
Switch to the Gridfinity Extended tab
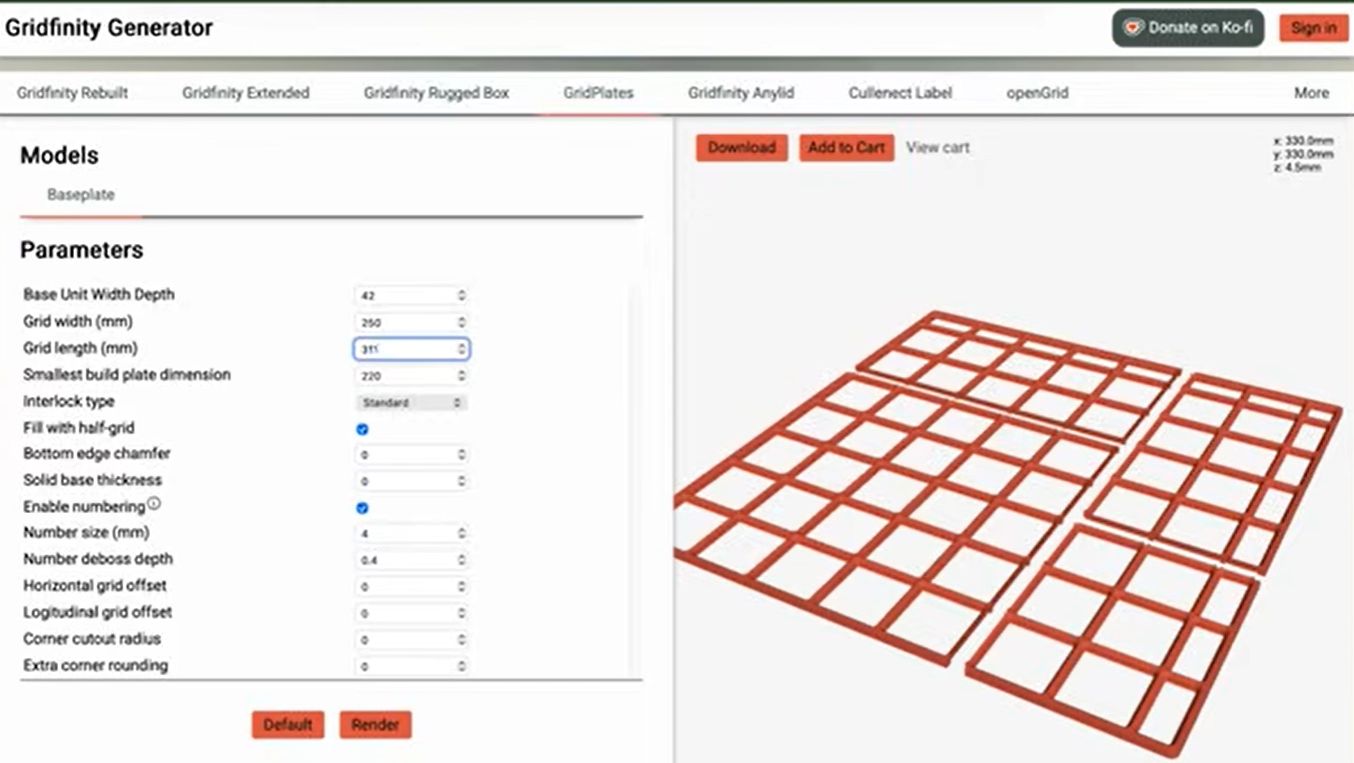(246, 93)
